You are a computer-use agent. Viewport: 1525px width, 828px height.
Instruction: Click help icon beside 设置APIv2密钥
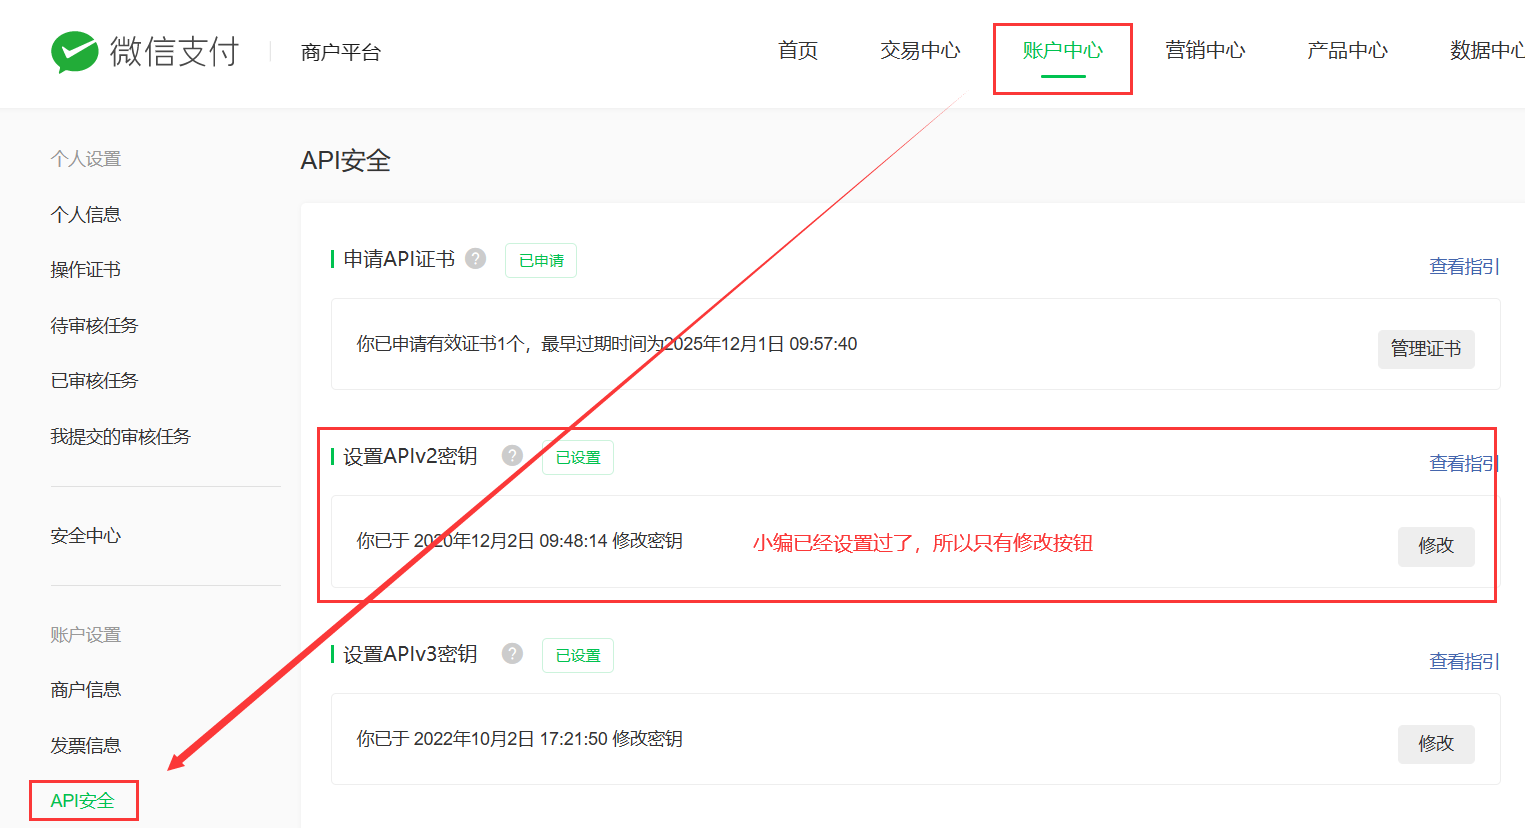tap(512, 456)
